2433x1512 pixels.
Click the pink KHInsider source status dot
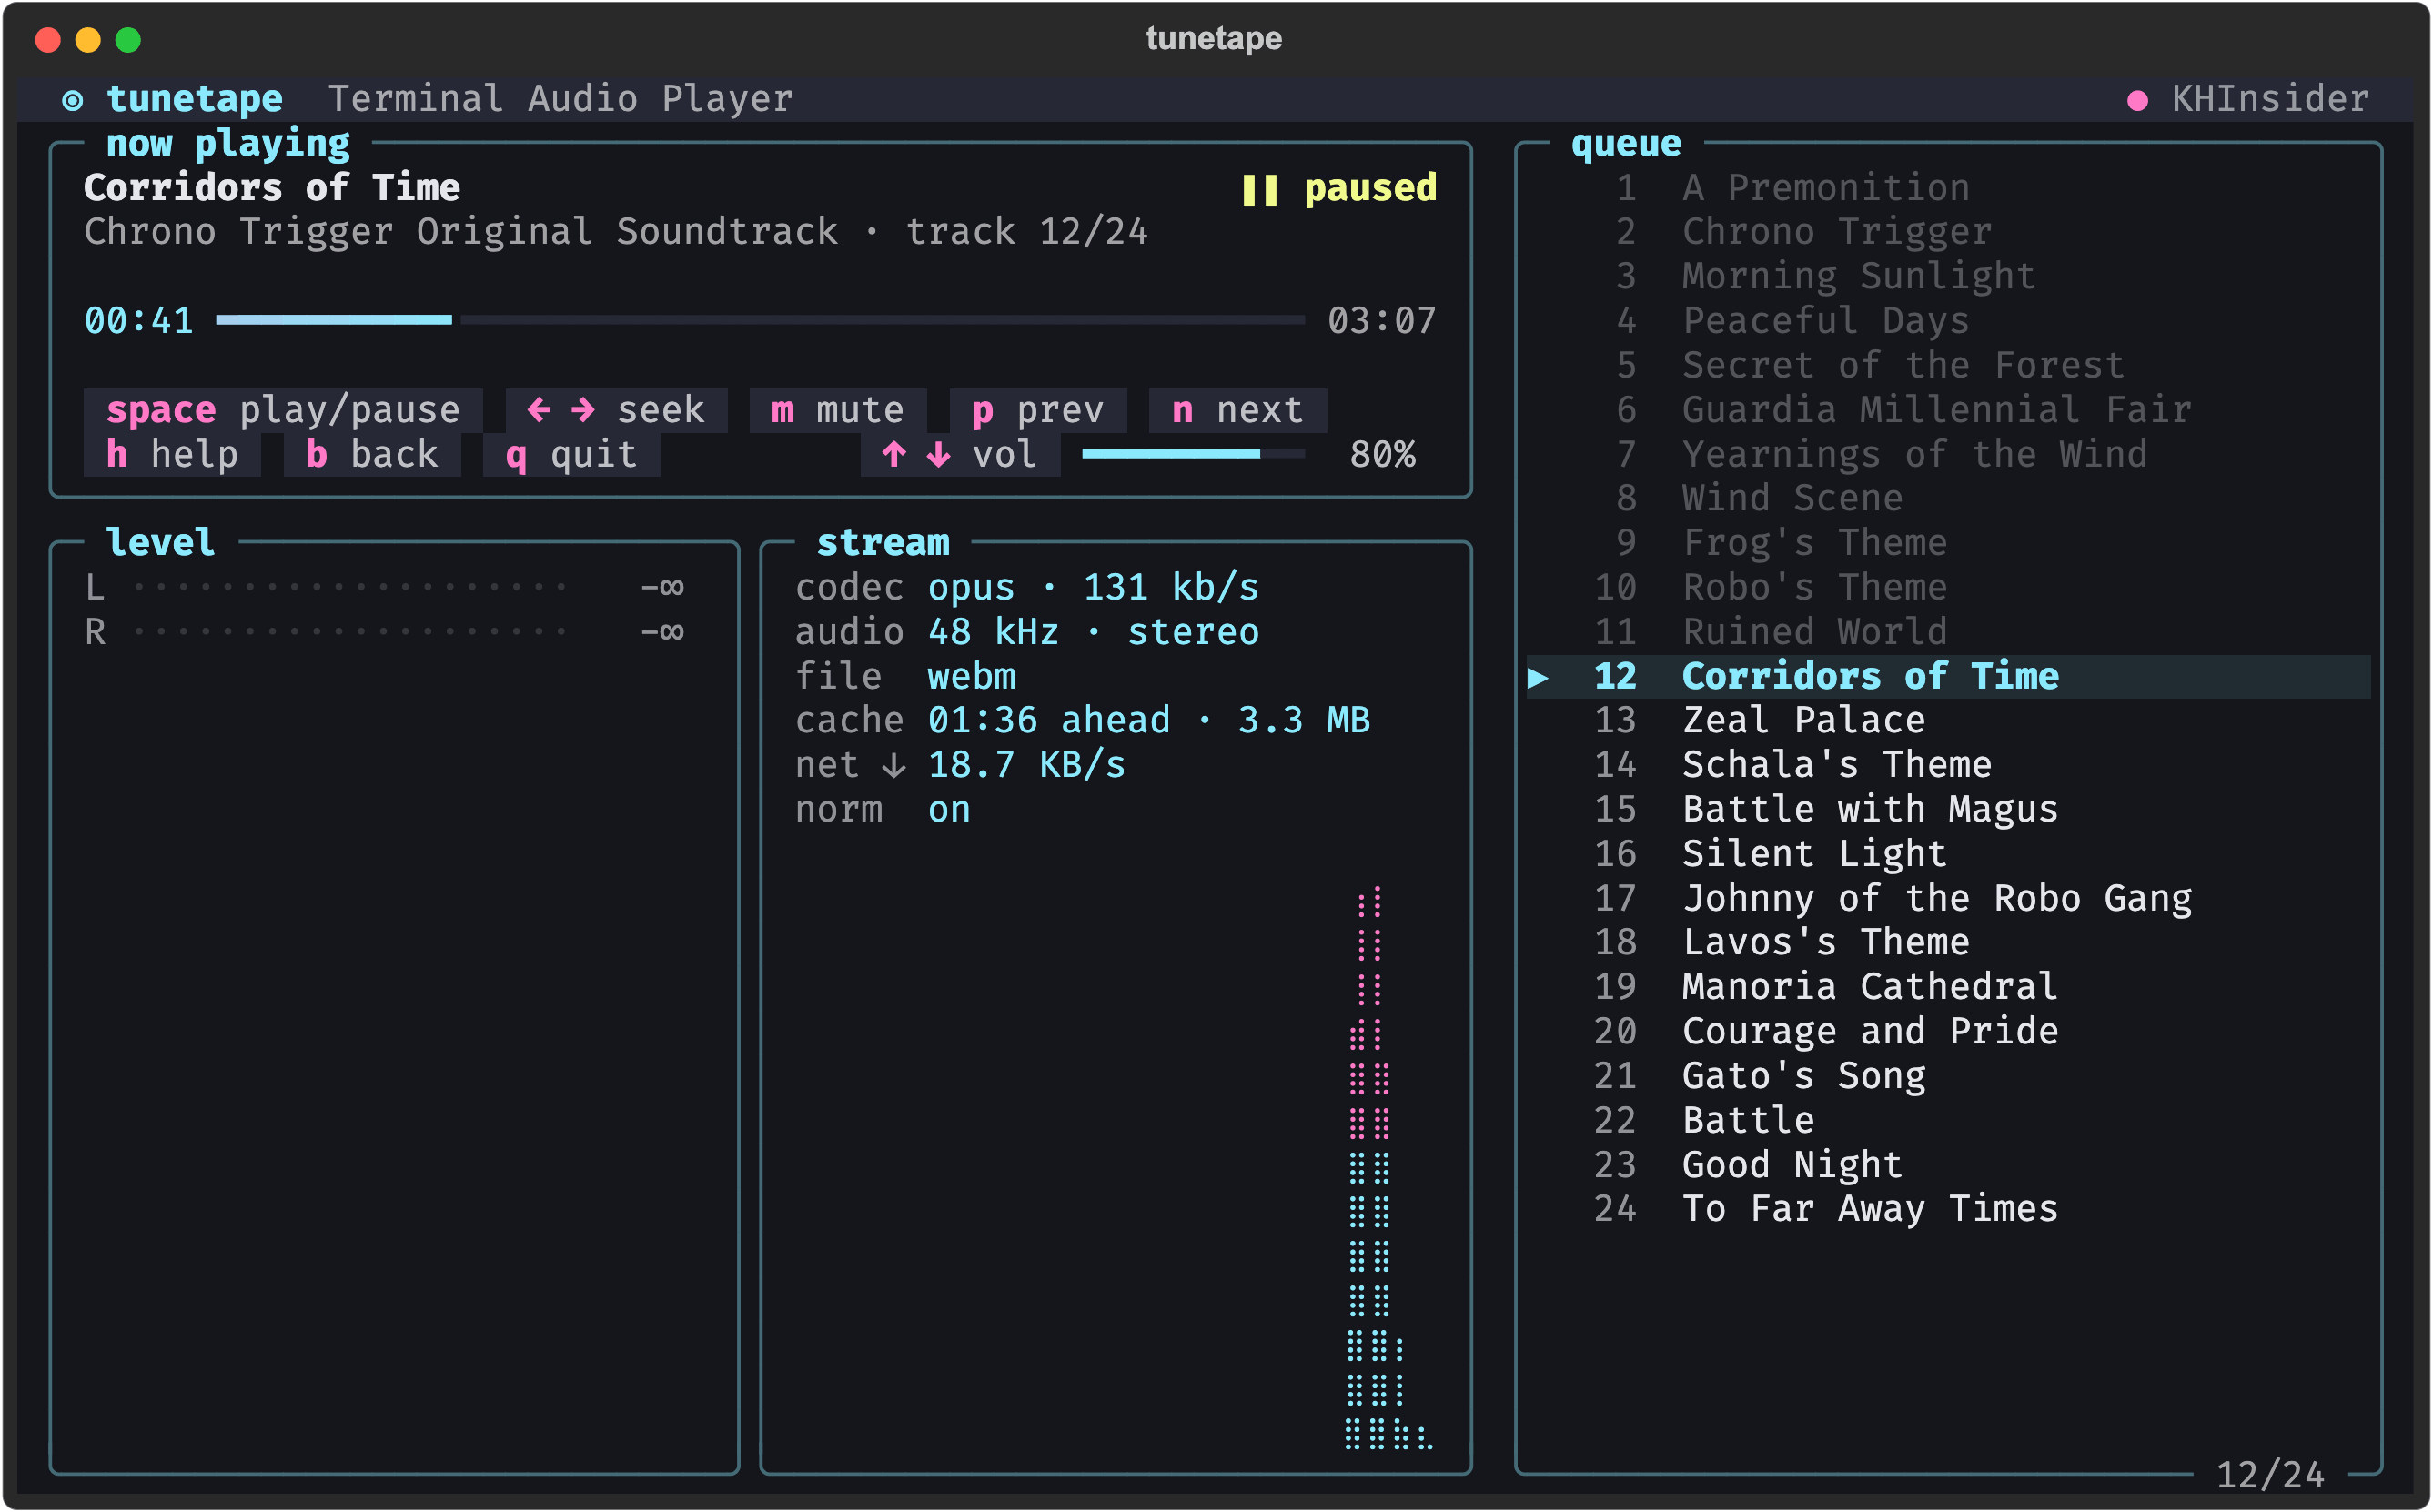pos(2138,100)
